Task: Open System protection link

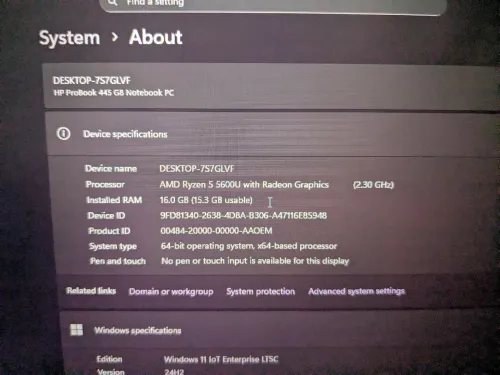Action: click(x=261, y=291)
